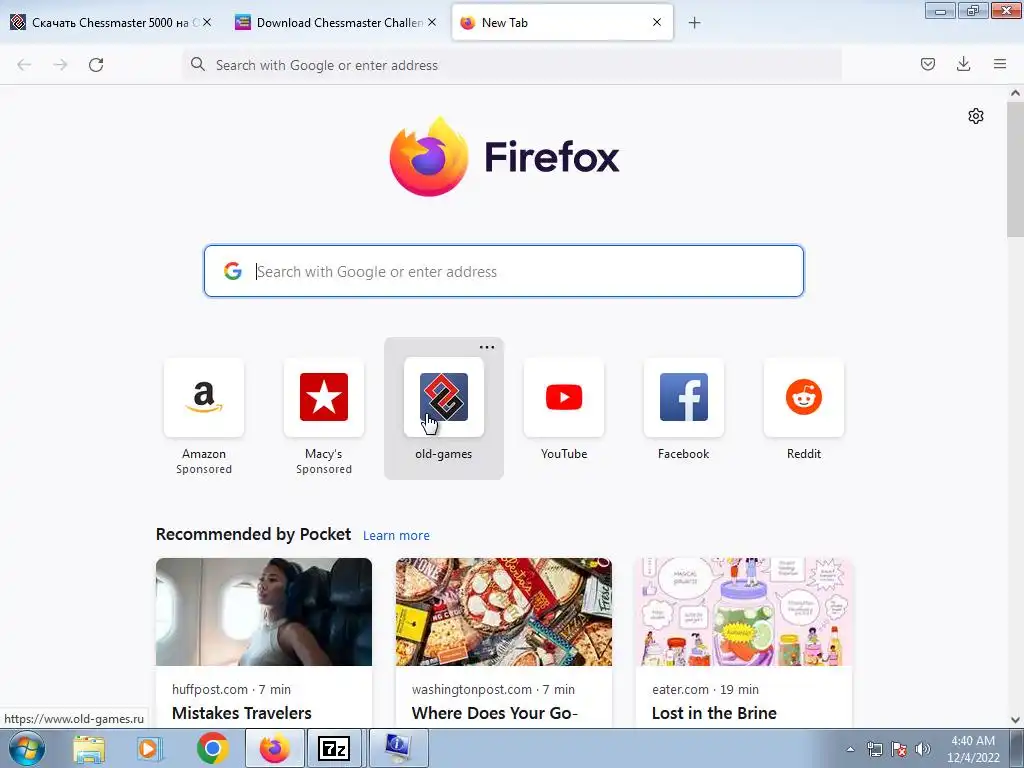Open the Downloads panel

[963, 64]
